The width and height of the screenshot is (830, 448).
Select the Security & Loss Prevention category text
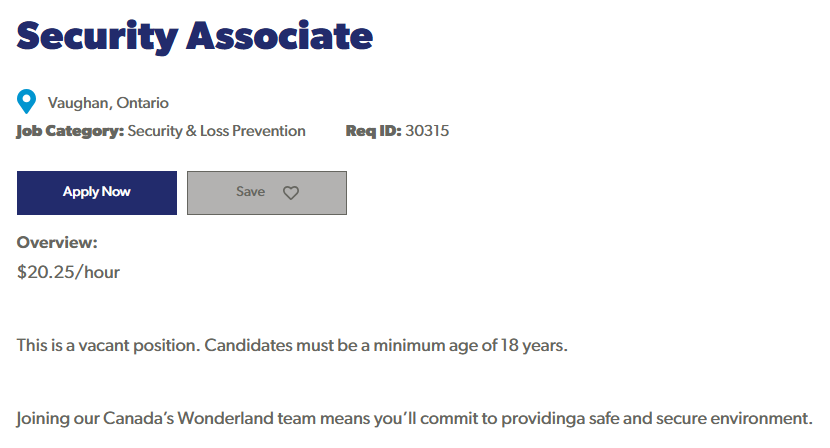click(x=217, y=131)
